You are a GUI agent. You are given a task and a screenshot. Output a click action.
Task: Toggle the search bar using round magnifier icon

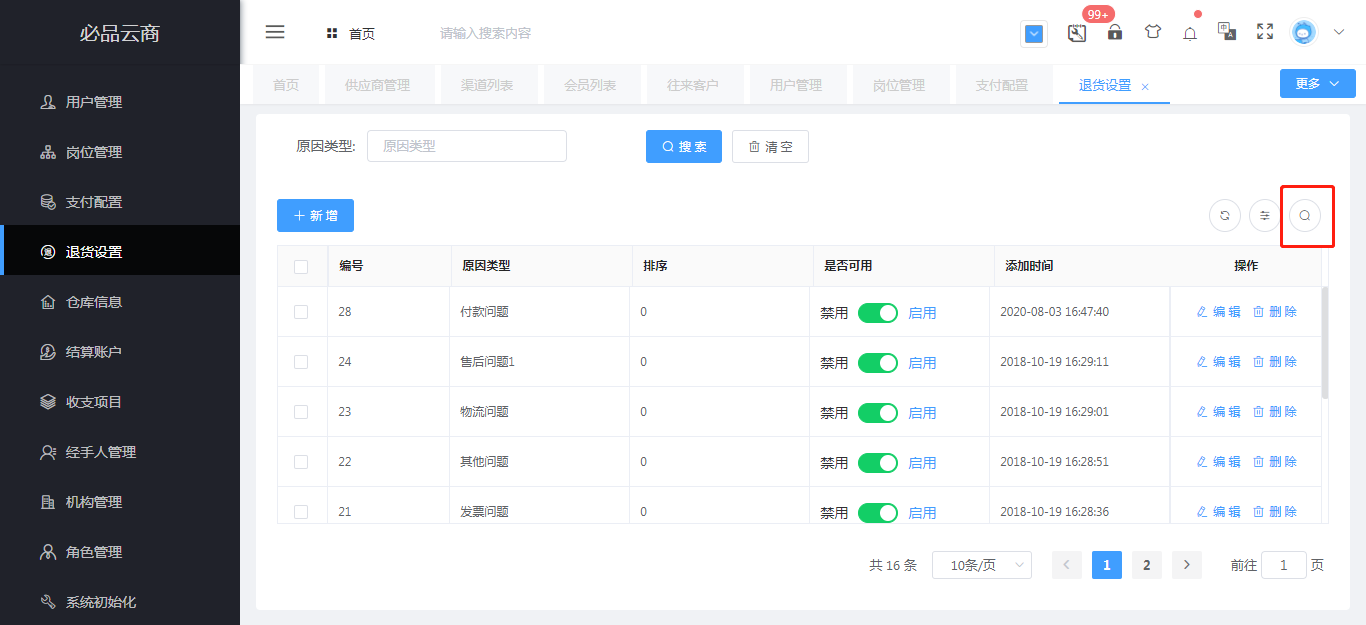(1305, 215)
